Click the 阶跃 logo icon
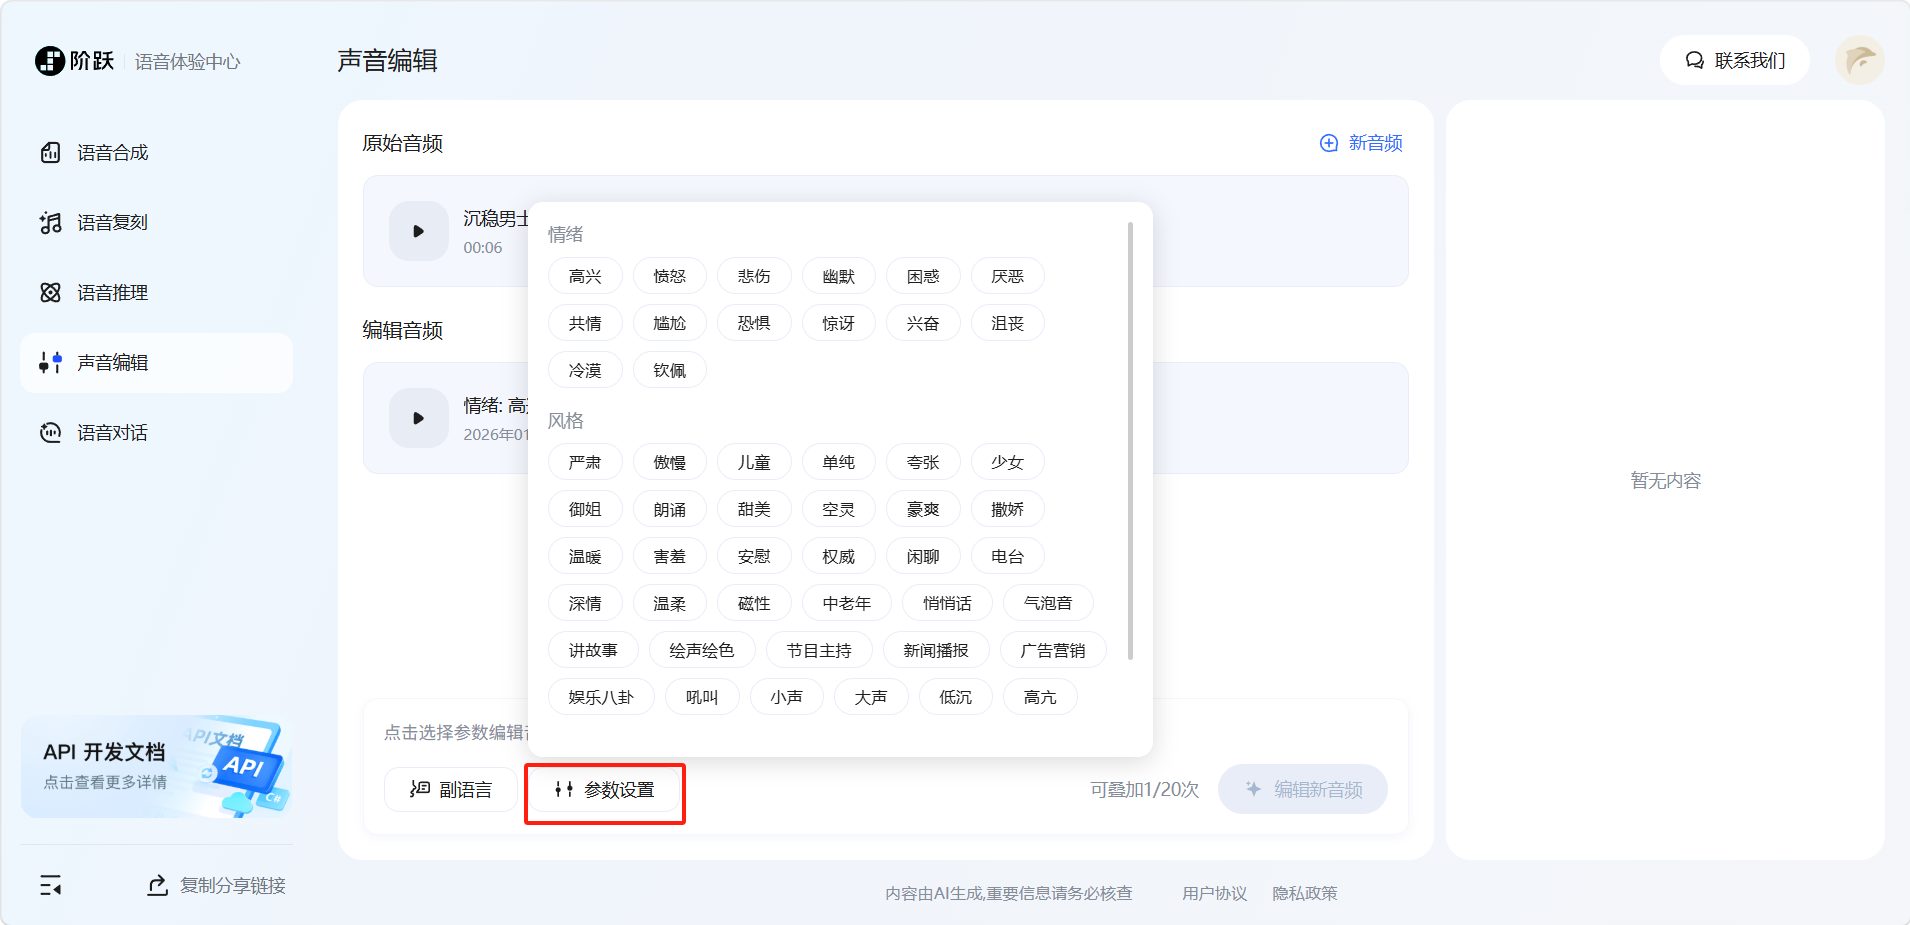The height and width of the screenshot is (925, 1910). (x=50, y=61)
